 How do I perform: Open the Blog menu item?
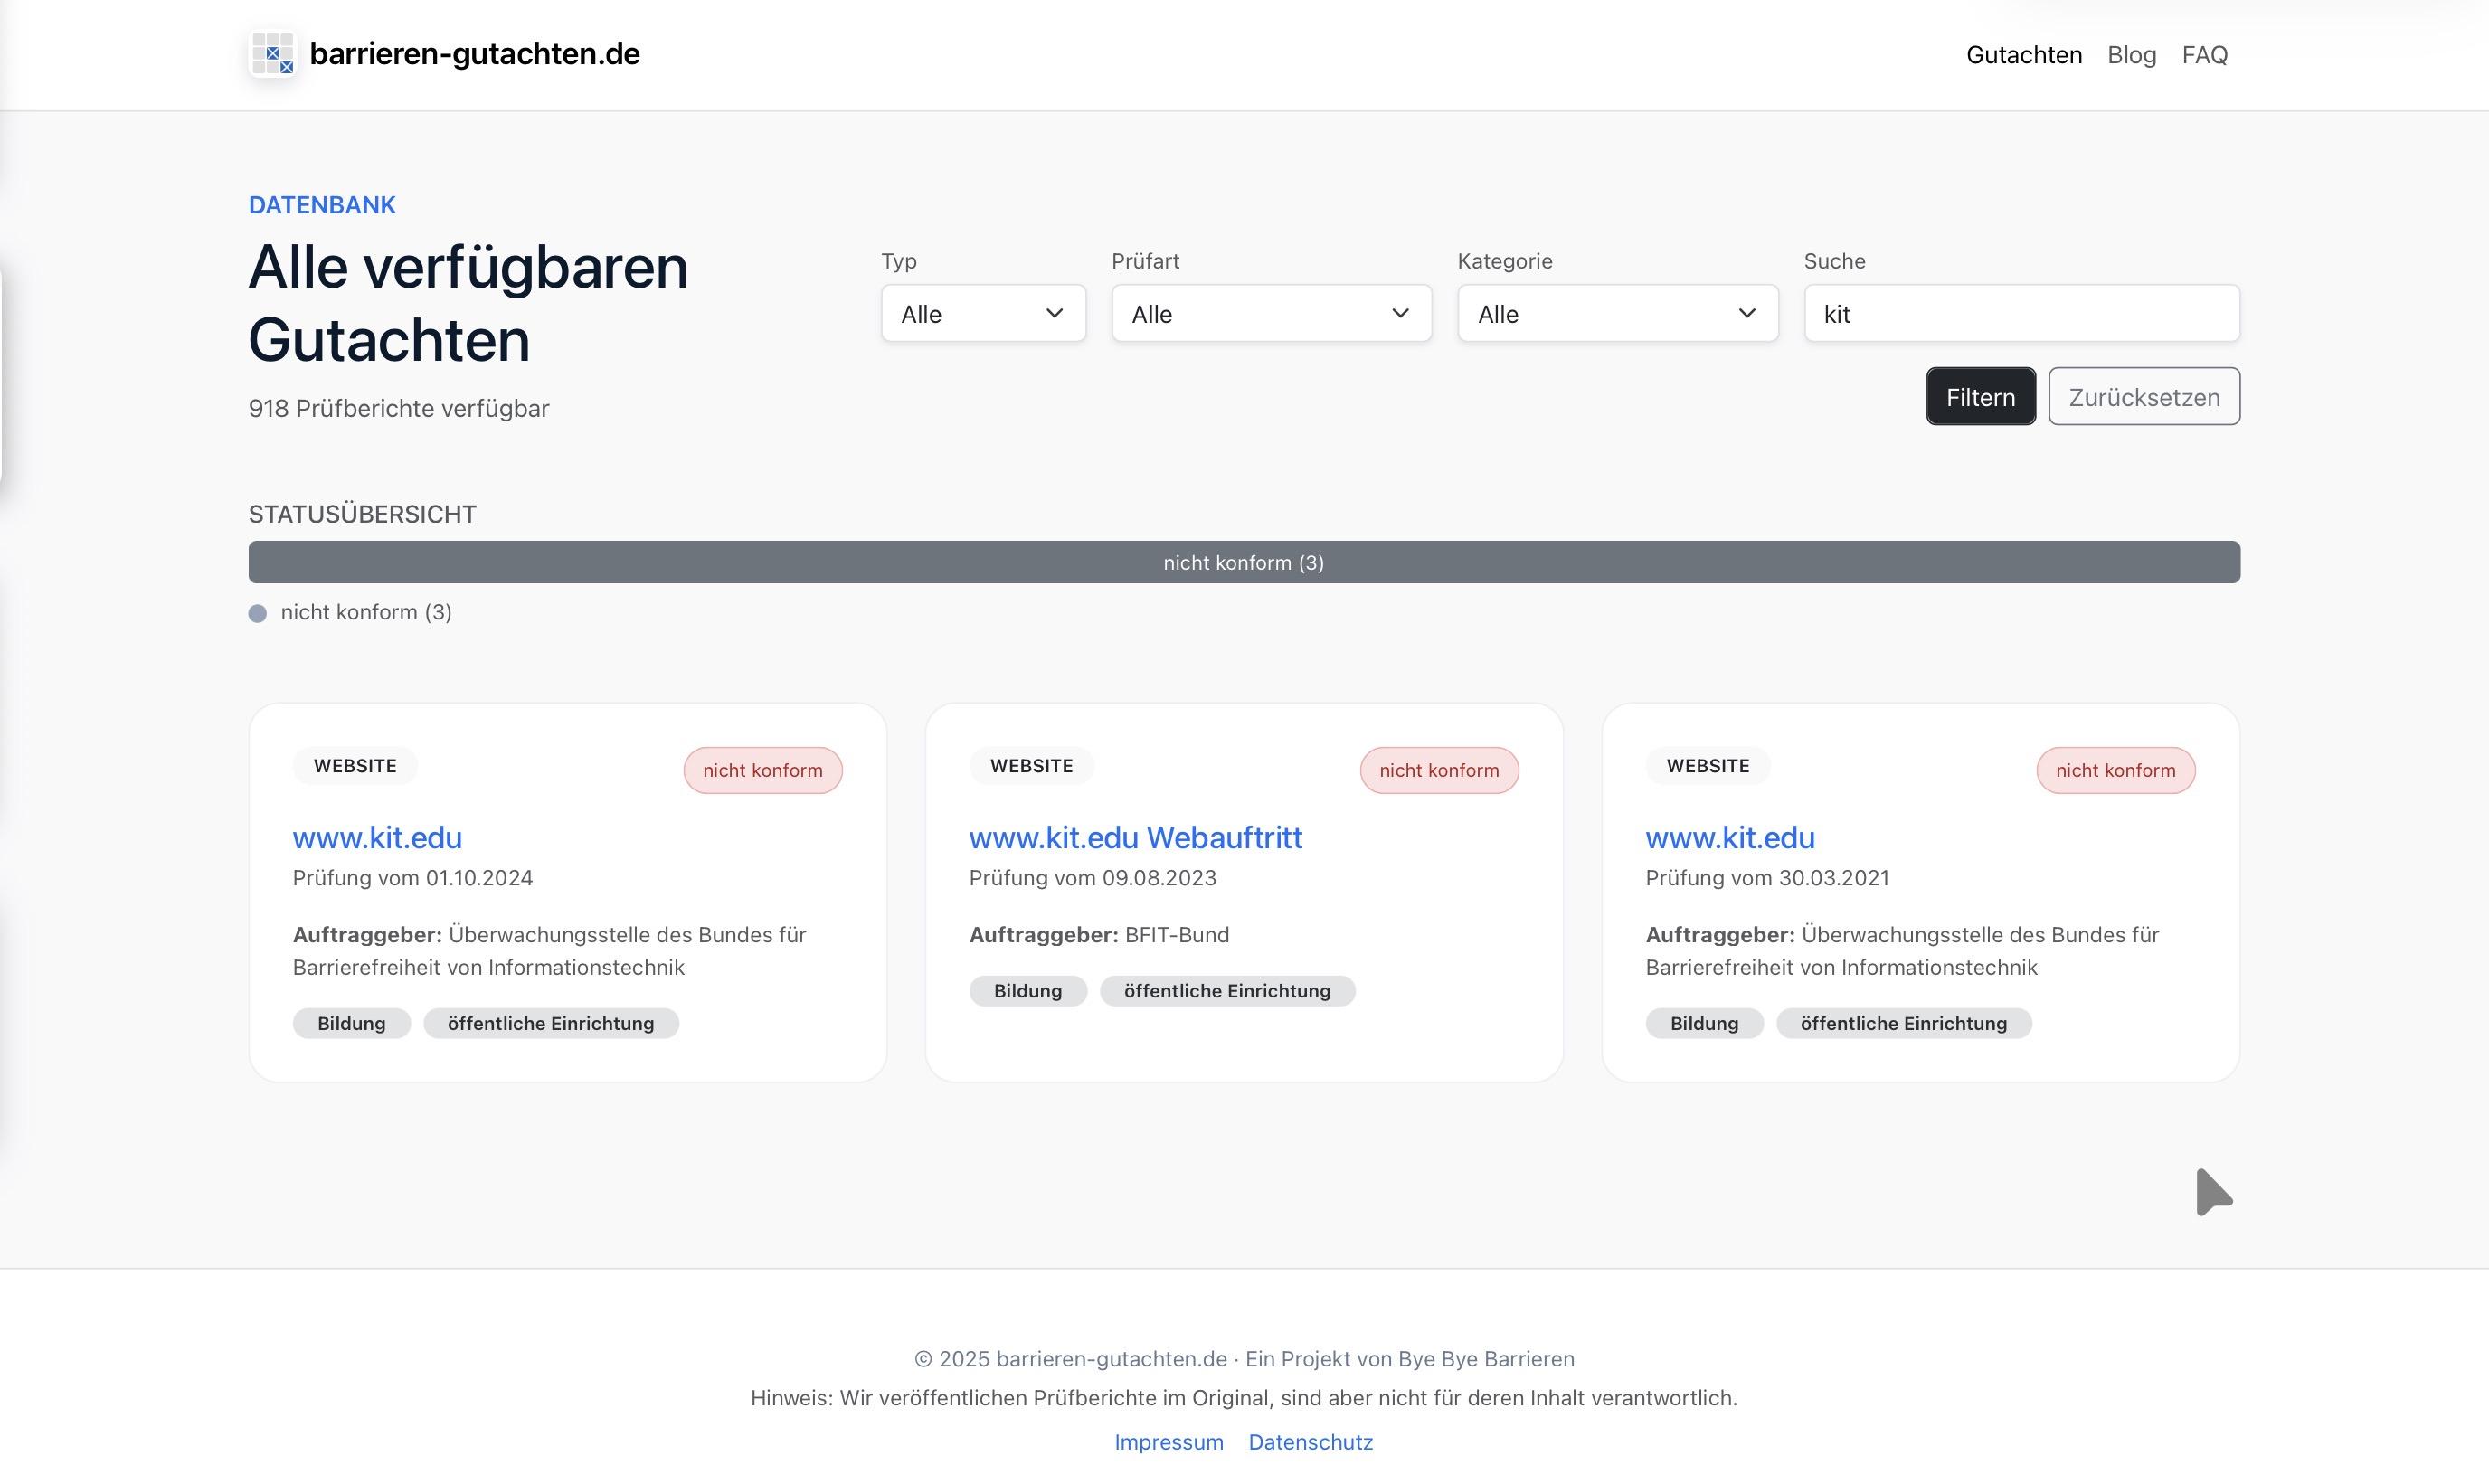(2131, 55)
